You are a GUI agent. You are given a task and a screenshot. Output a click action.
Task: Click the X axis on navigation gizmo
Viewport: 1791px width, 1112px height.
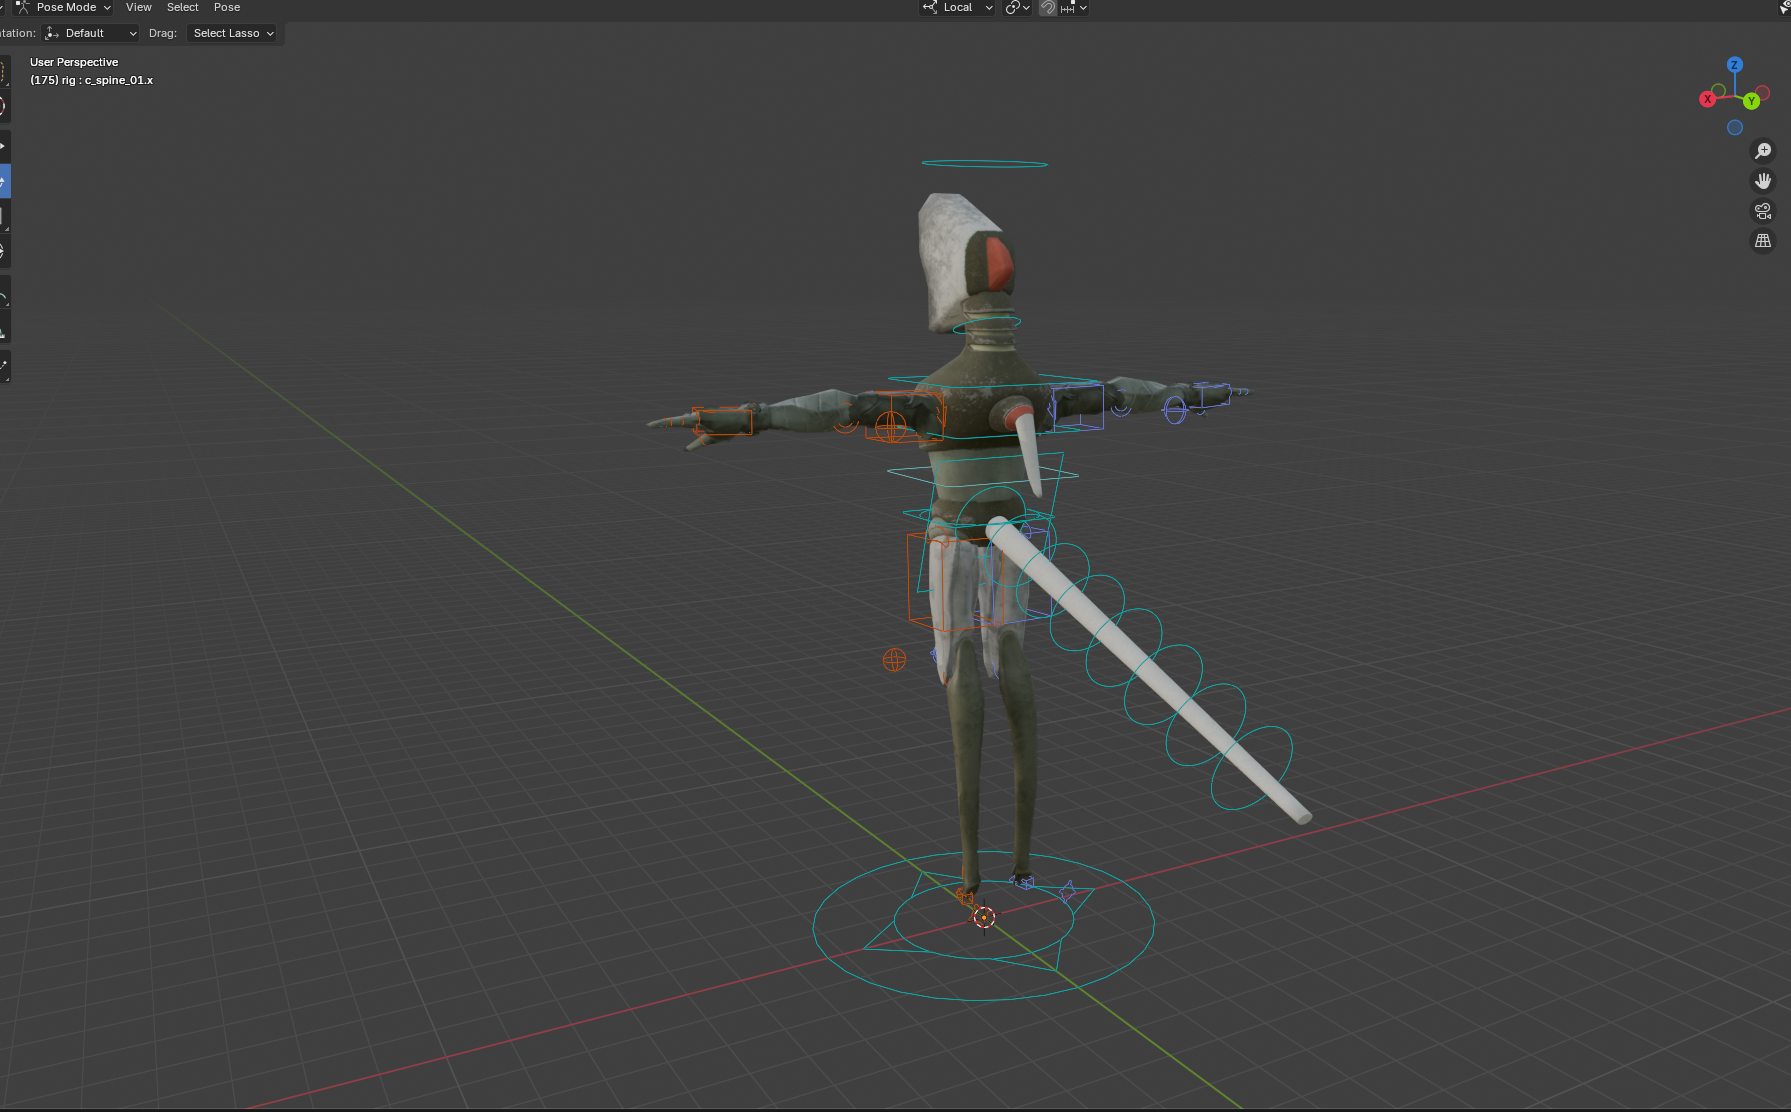point(1708,99)
